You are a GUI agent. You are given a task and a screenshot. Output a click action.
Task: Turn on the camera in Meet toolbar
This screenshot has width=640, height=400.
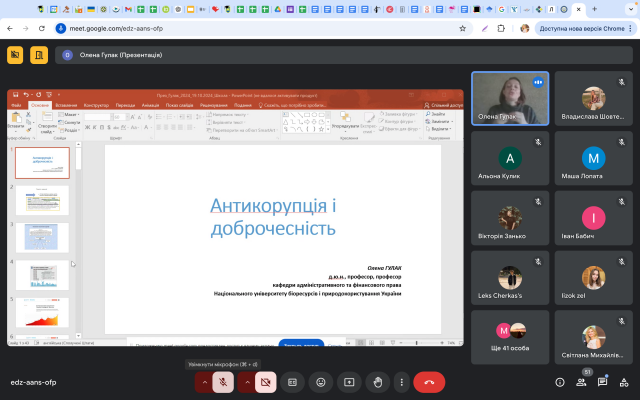click(265, 382)
